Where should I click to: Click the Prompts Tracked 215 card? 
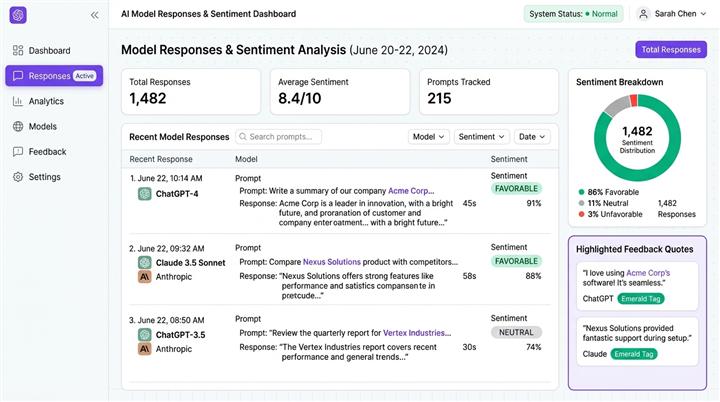489,92
